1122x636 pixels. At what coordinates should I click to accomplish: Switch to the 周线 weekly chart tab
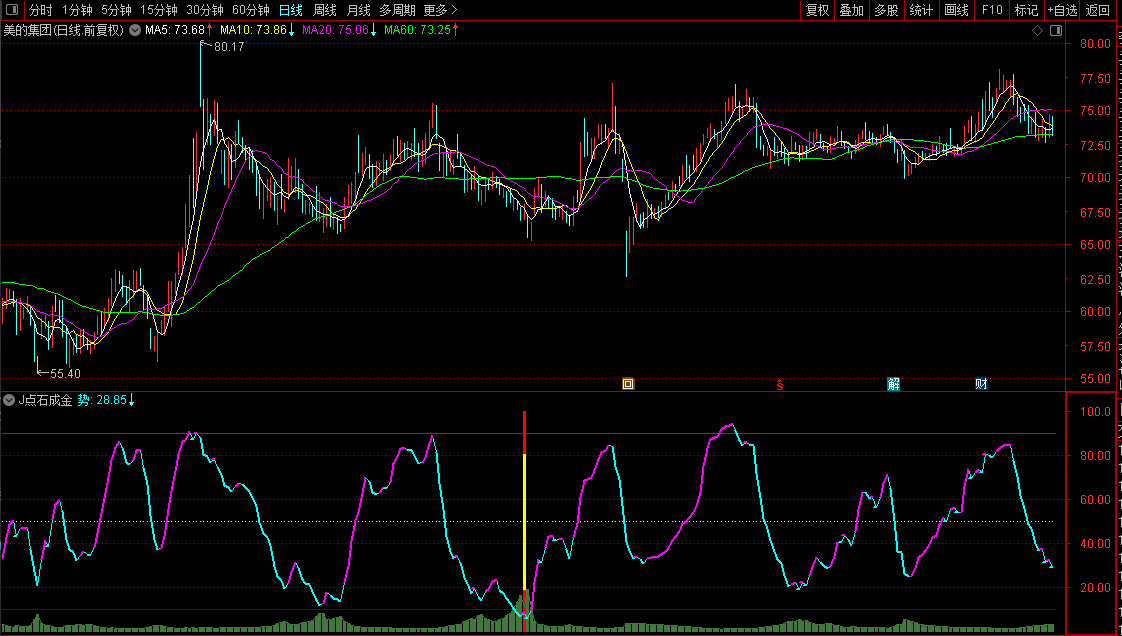pos(325,10)
